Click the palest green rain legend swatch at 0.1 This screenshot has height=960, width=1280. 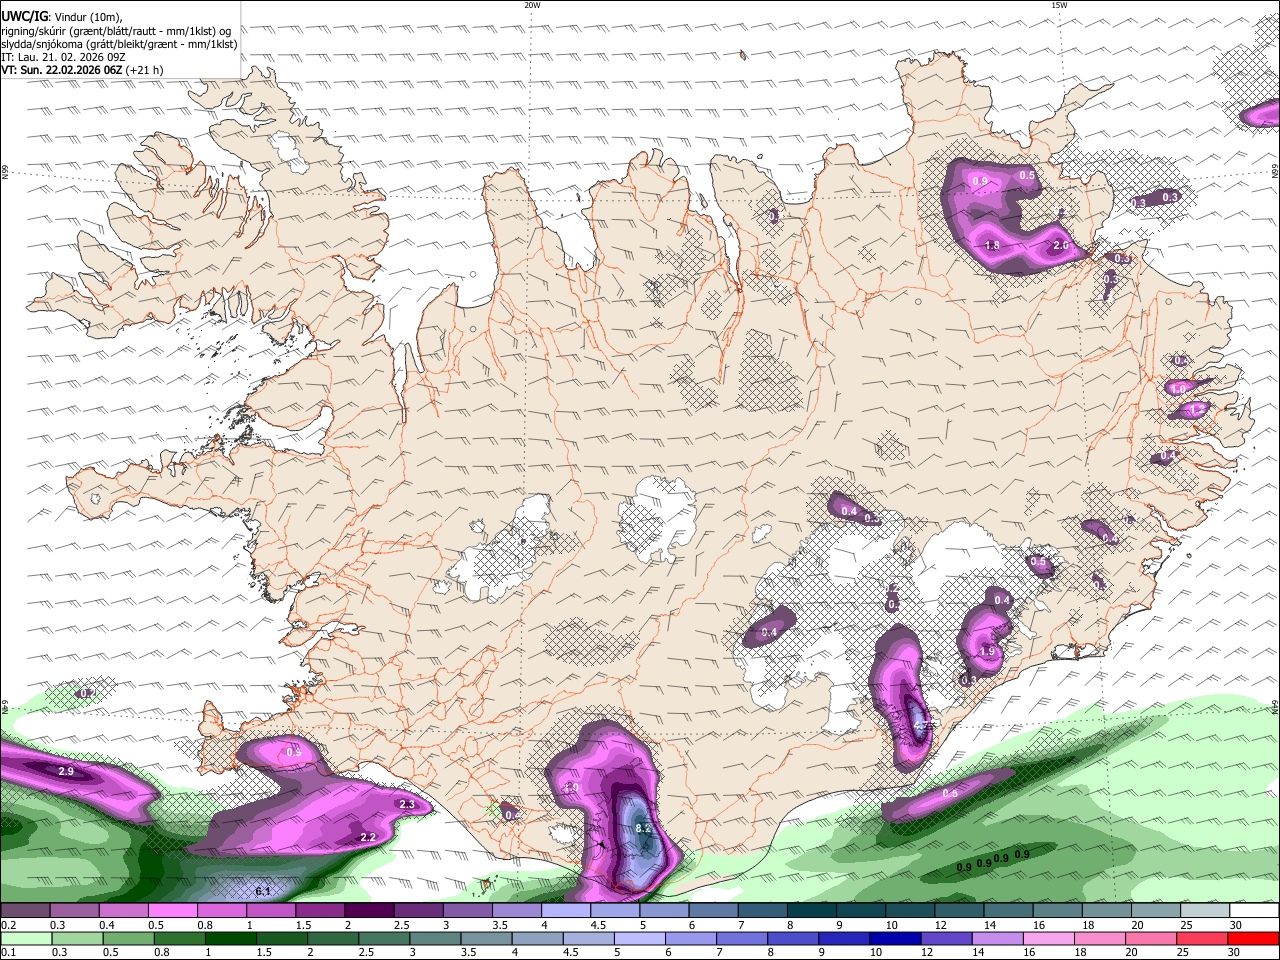click(27, 938)
